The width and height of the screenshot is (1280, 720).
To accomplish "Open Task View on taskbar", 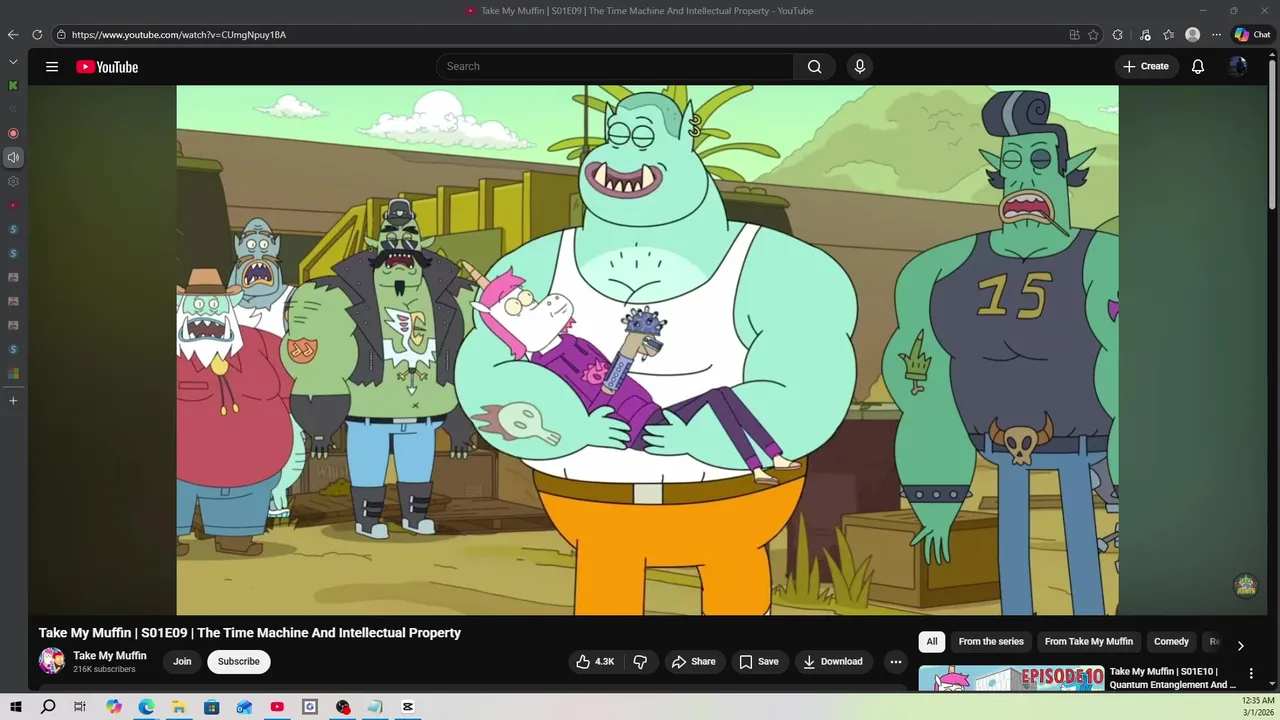I will [x=80, y=707].
